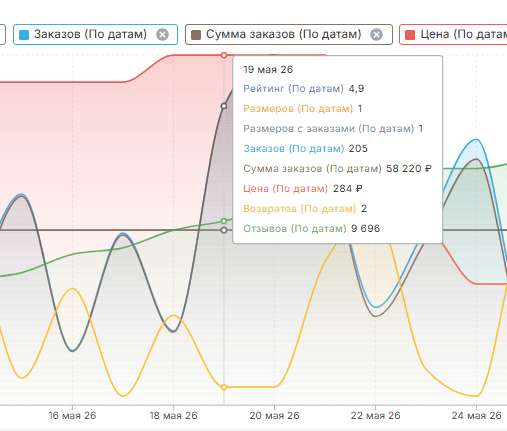
Task: Click the 16 мая 26 axis label
Action: [x=72, y=416]
